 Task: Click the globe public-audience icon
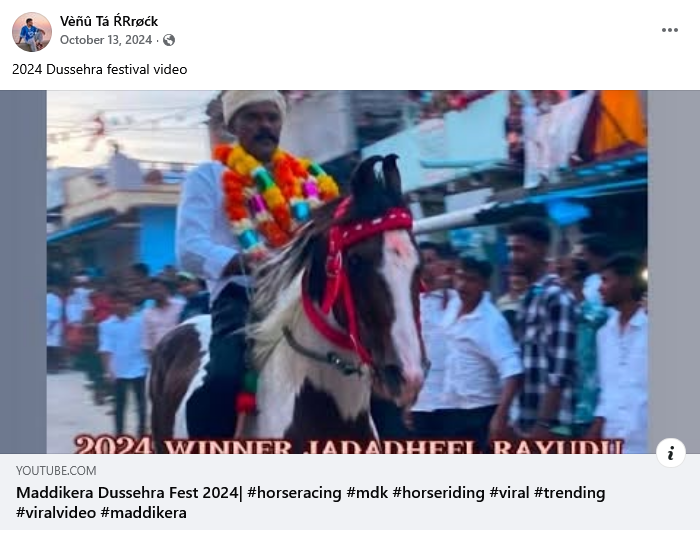tap(169, 40)
